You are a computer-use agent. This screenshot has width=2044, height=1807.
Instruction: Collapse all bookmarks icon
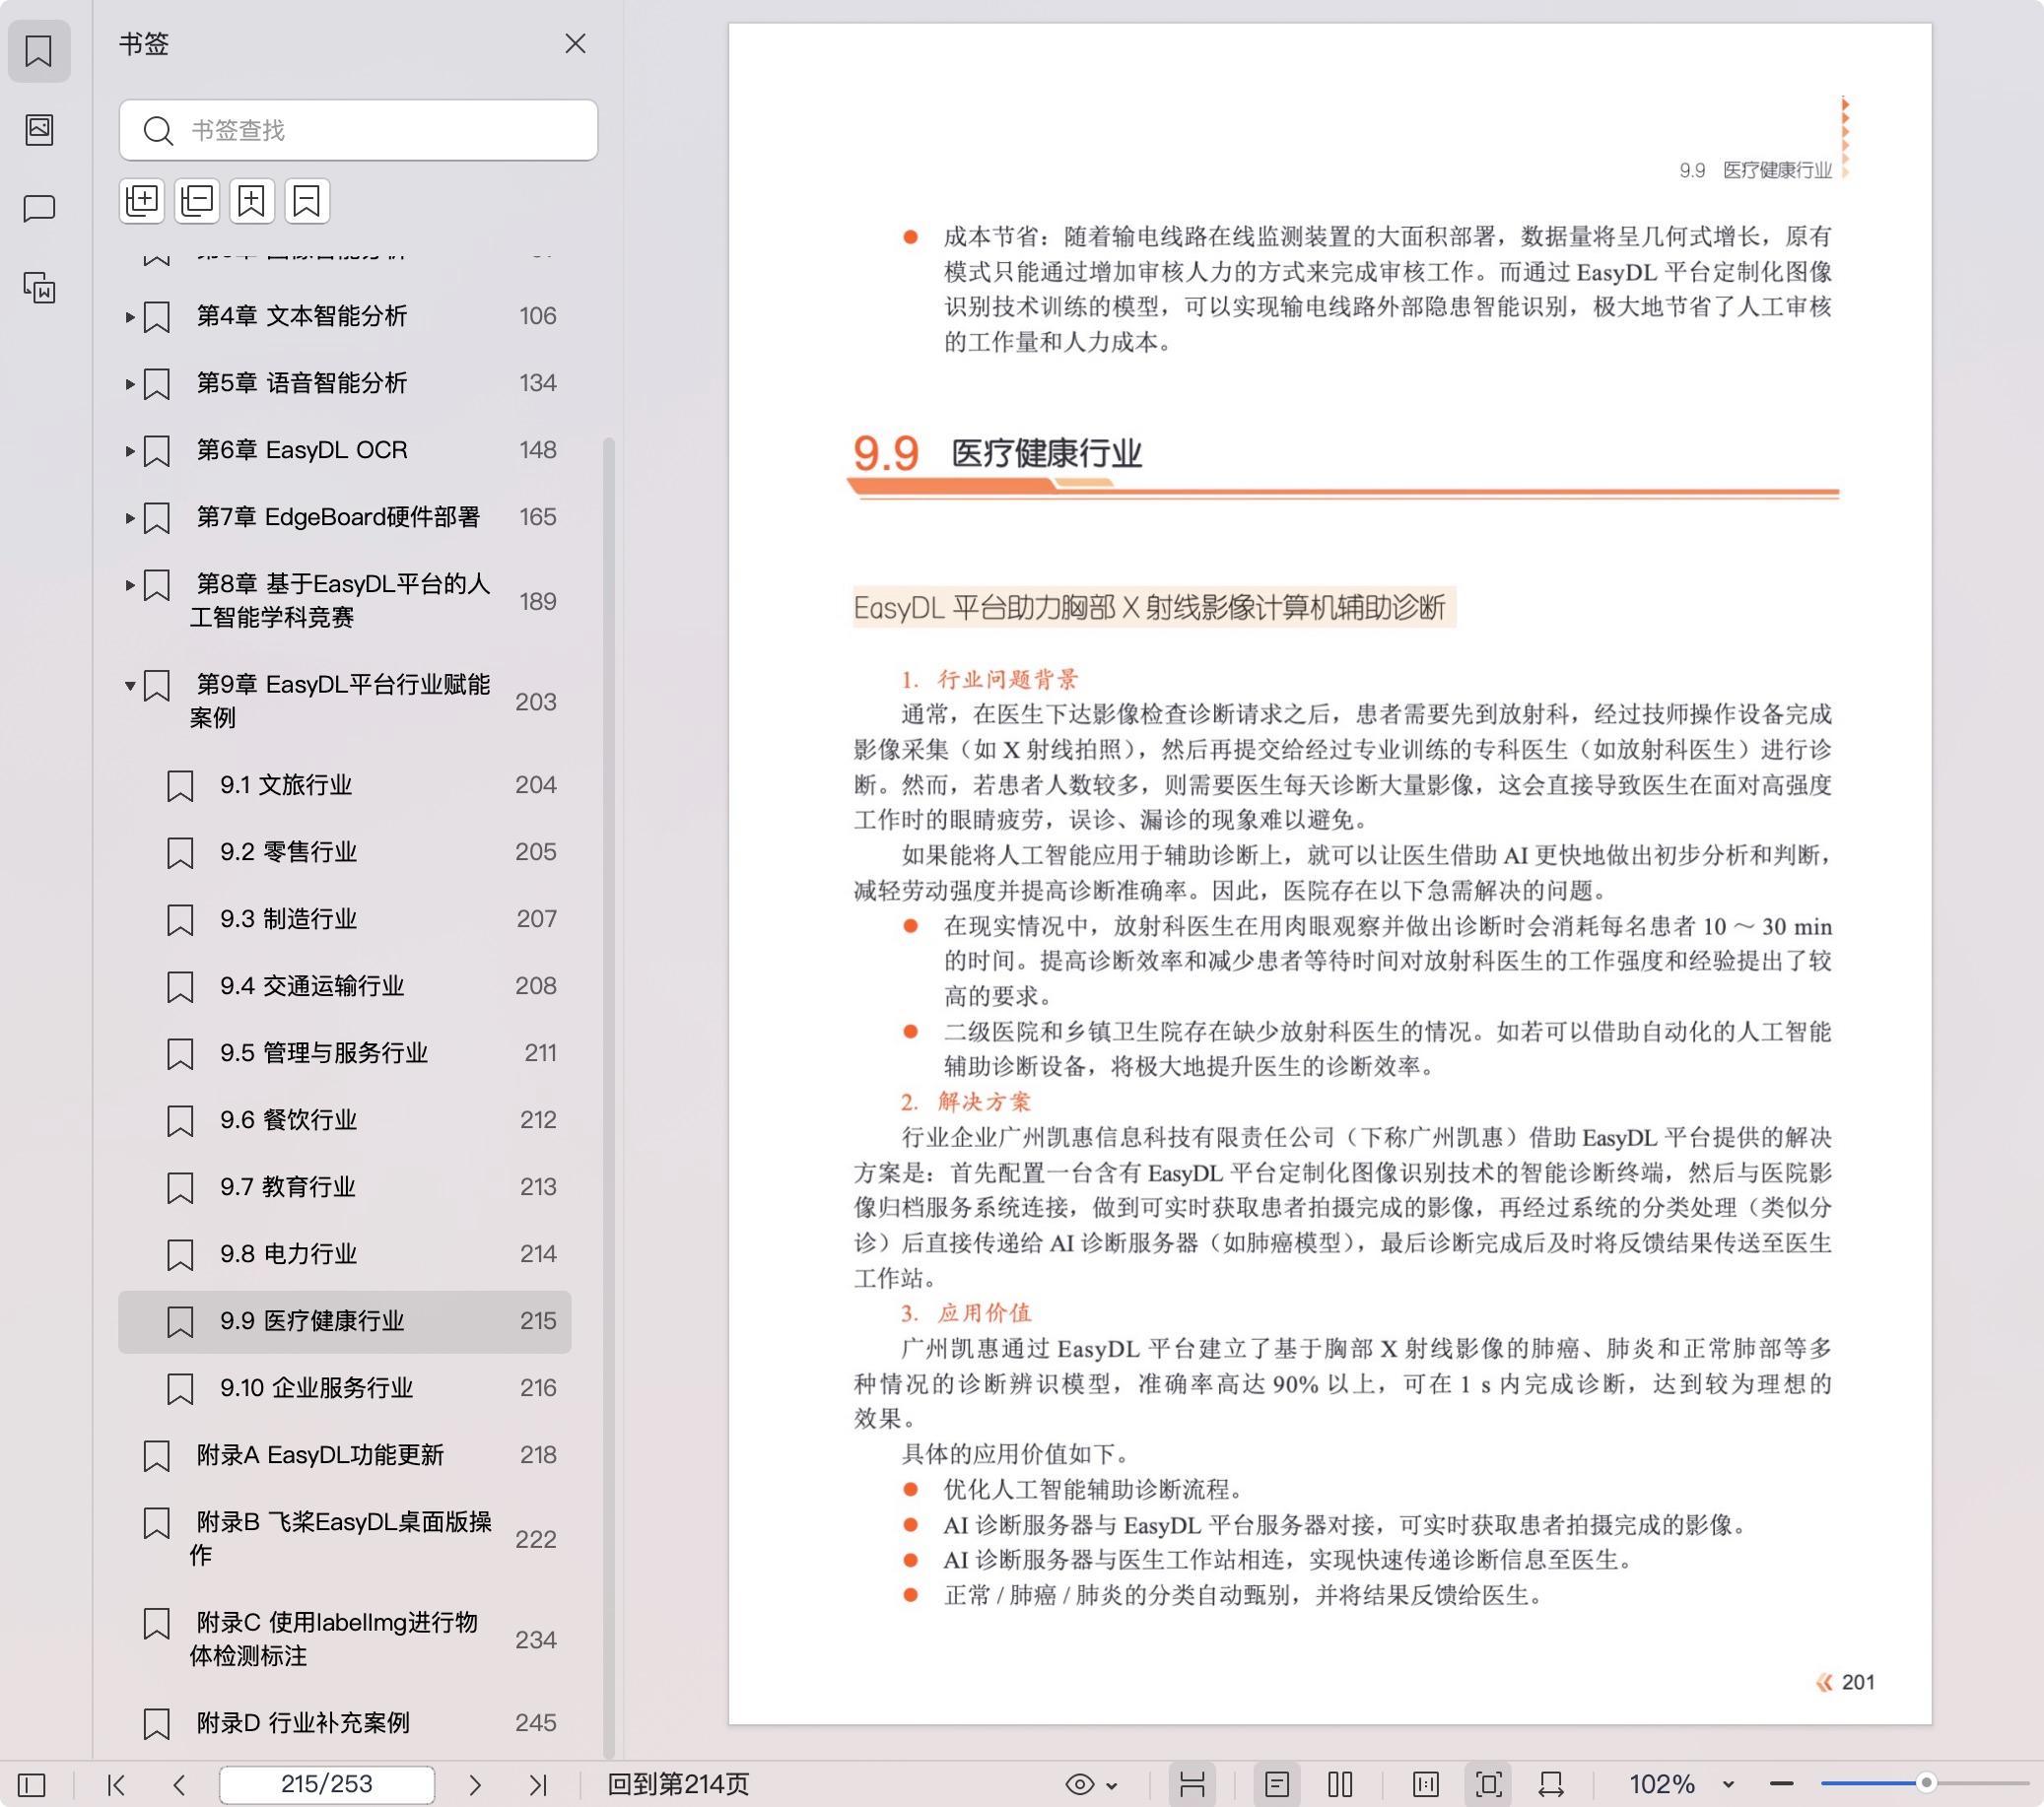(x=197, y=201)
